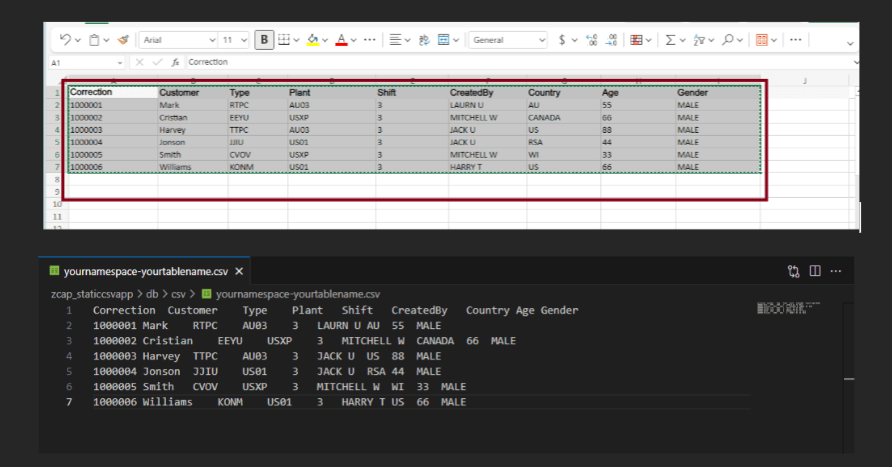Click the Paste clipboard icon
Screen dimensions: 892x467
94,40
